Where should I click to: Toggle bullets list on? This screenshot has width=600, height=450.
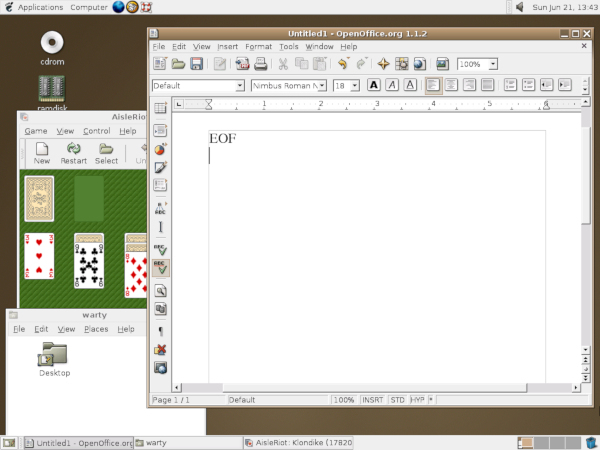[x=528, y=85]
